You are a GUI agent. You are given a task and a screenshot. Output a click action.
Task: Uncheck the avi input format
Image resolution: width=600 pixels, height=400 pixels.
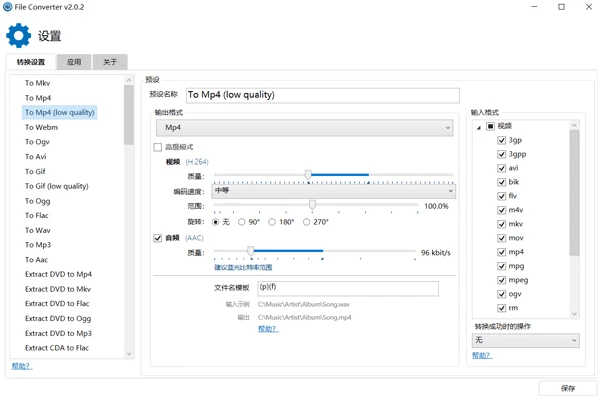click(502, 168)
